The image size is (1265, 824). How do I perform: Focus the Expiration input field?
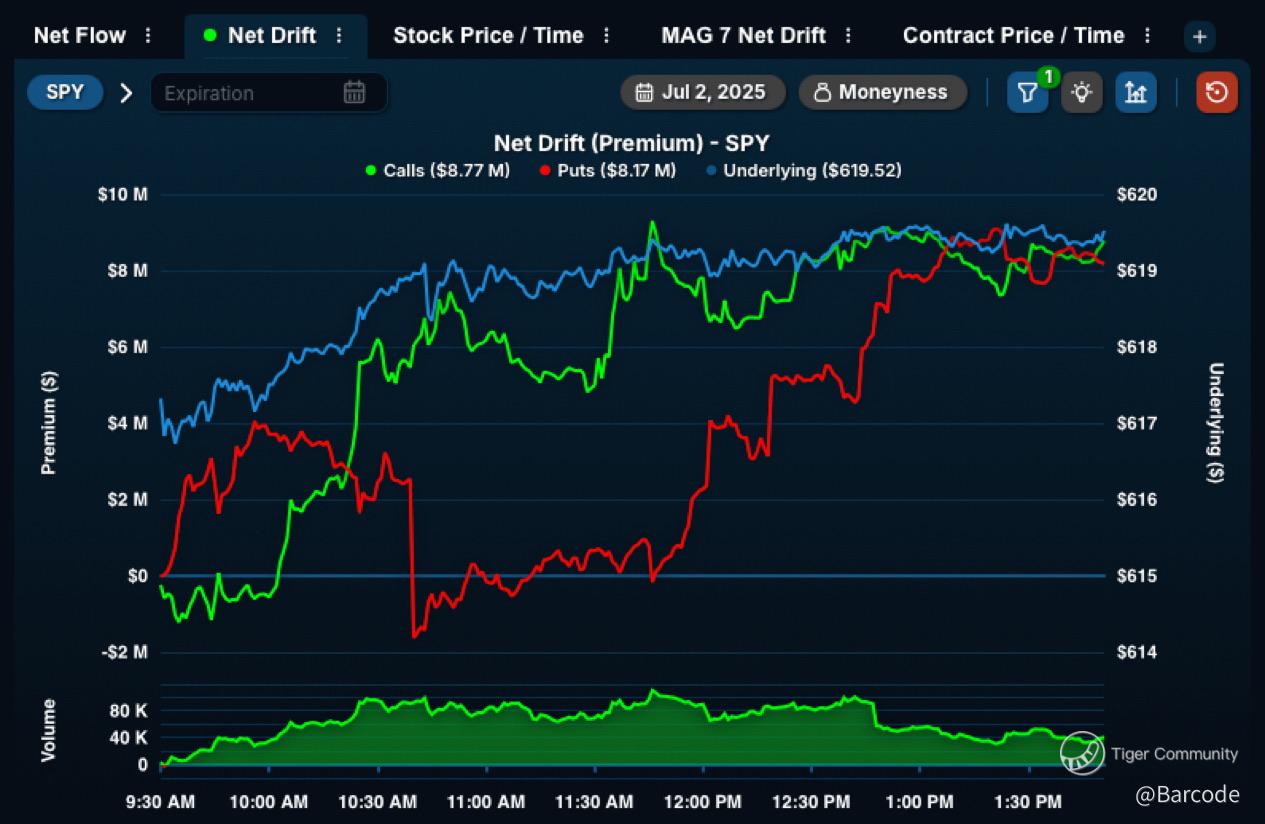268,93
